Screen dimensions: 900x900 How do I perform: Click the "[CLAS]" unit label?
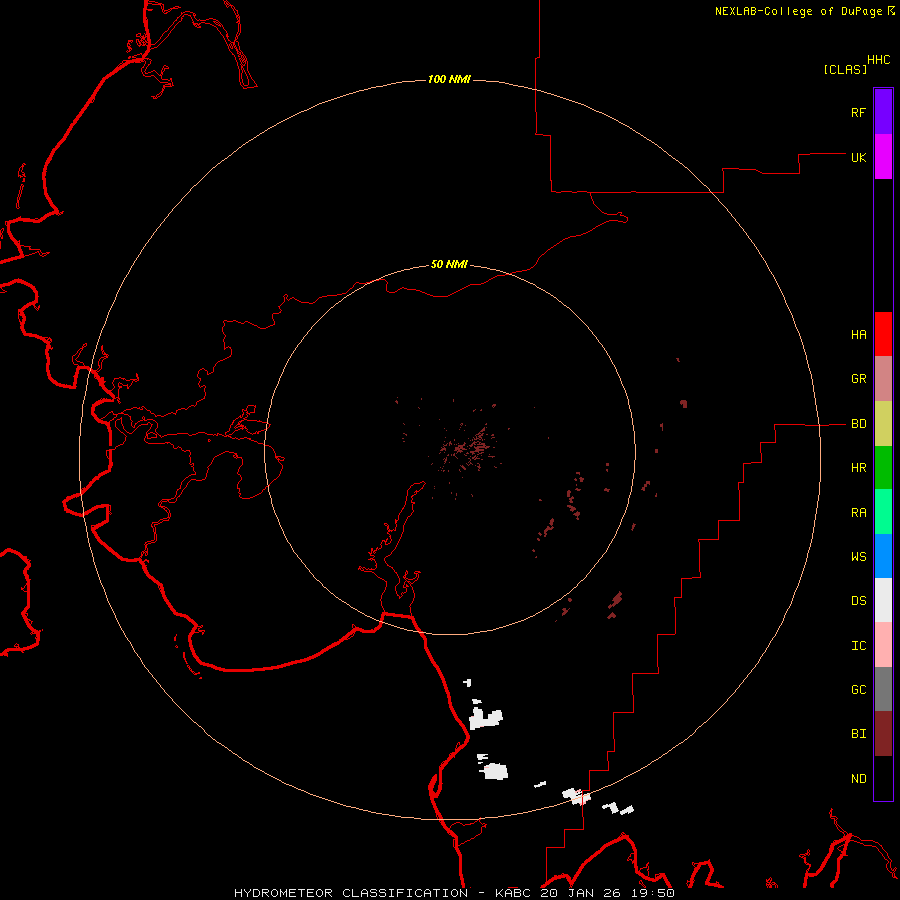coord(845,69)
